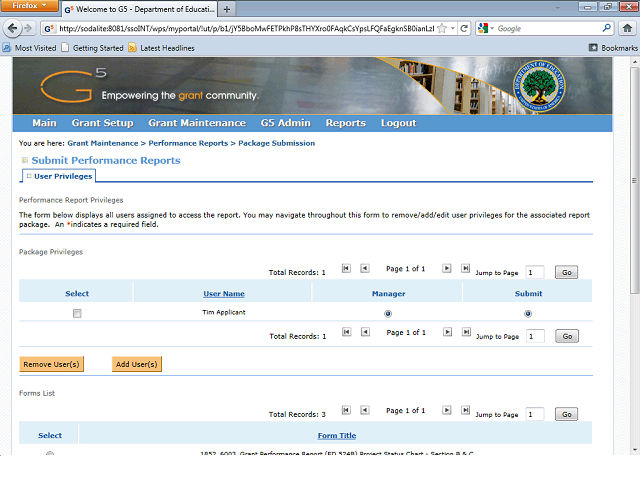Focus Jump to Page field in top pager
Screen dimensions: 640x480
[535, 272]
